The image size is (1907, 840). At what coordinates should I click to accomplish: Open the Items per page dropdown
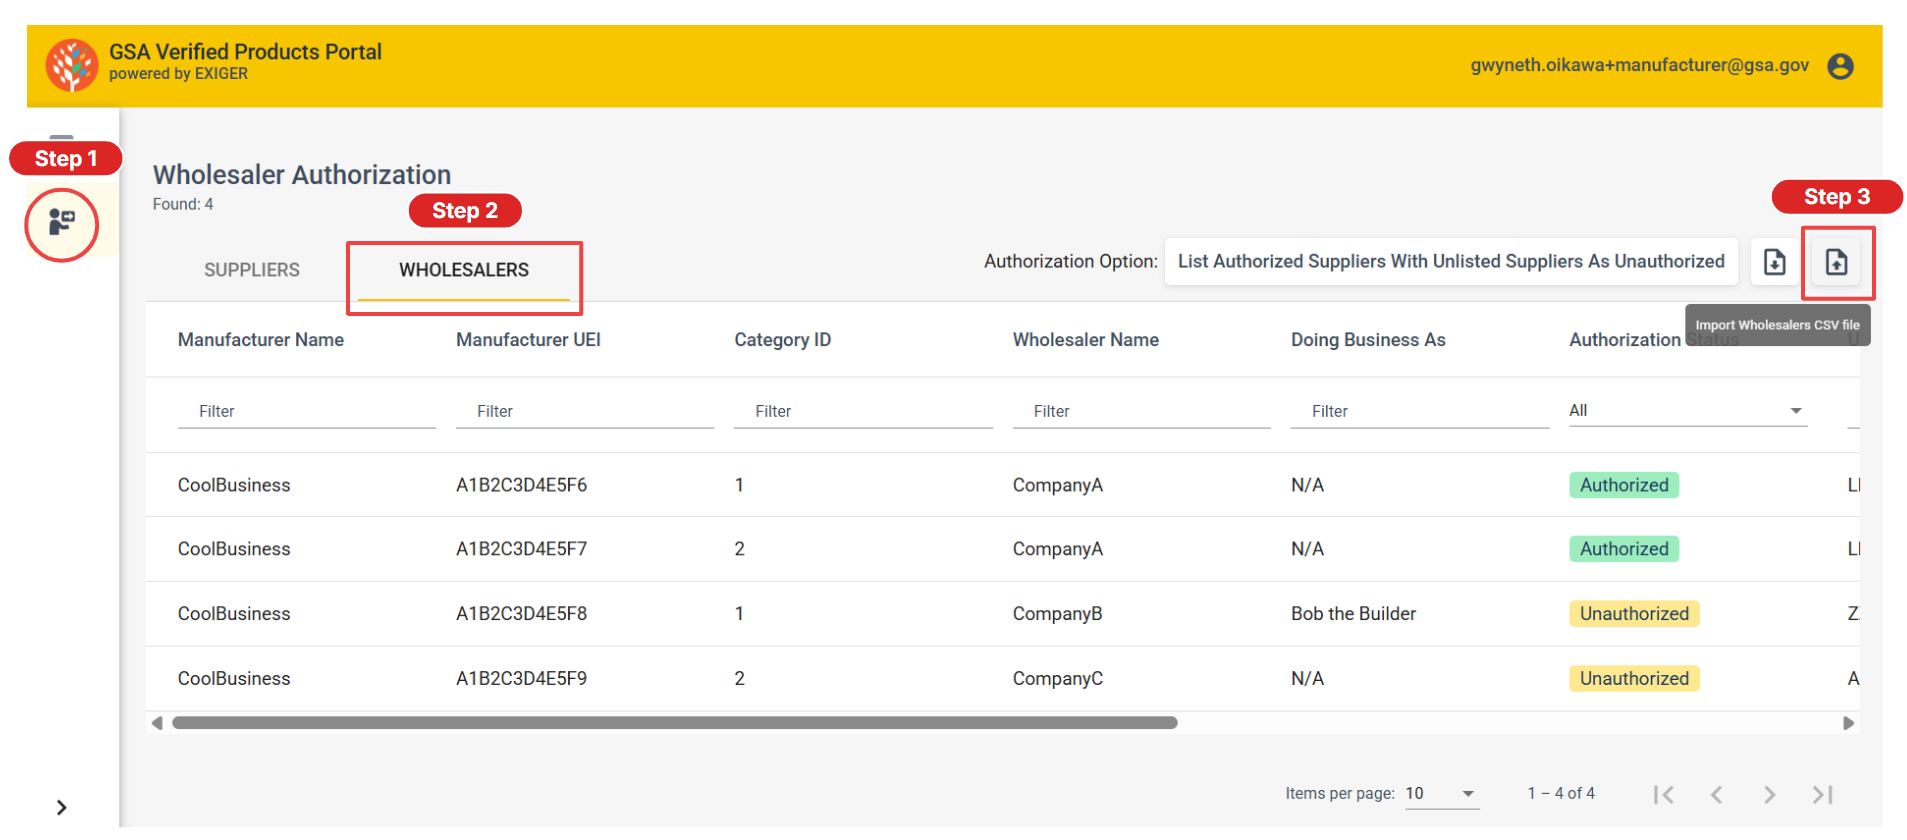click(1441, 794)
